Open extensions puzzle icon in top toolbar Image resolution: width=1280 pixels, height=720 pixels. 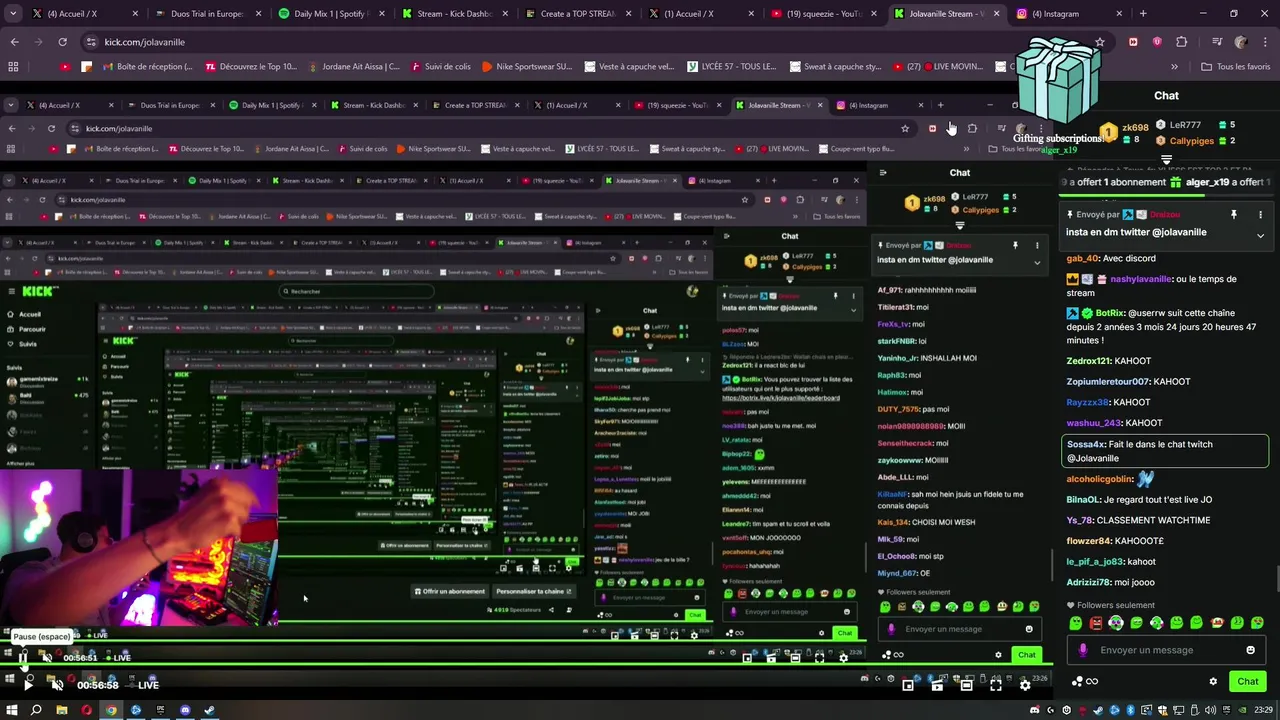tap(1181, 42)
